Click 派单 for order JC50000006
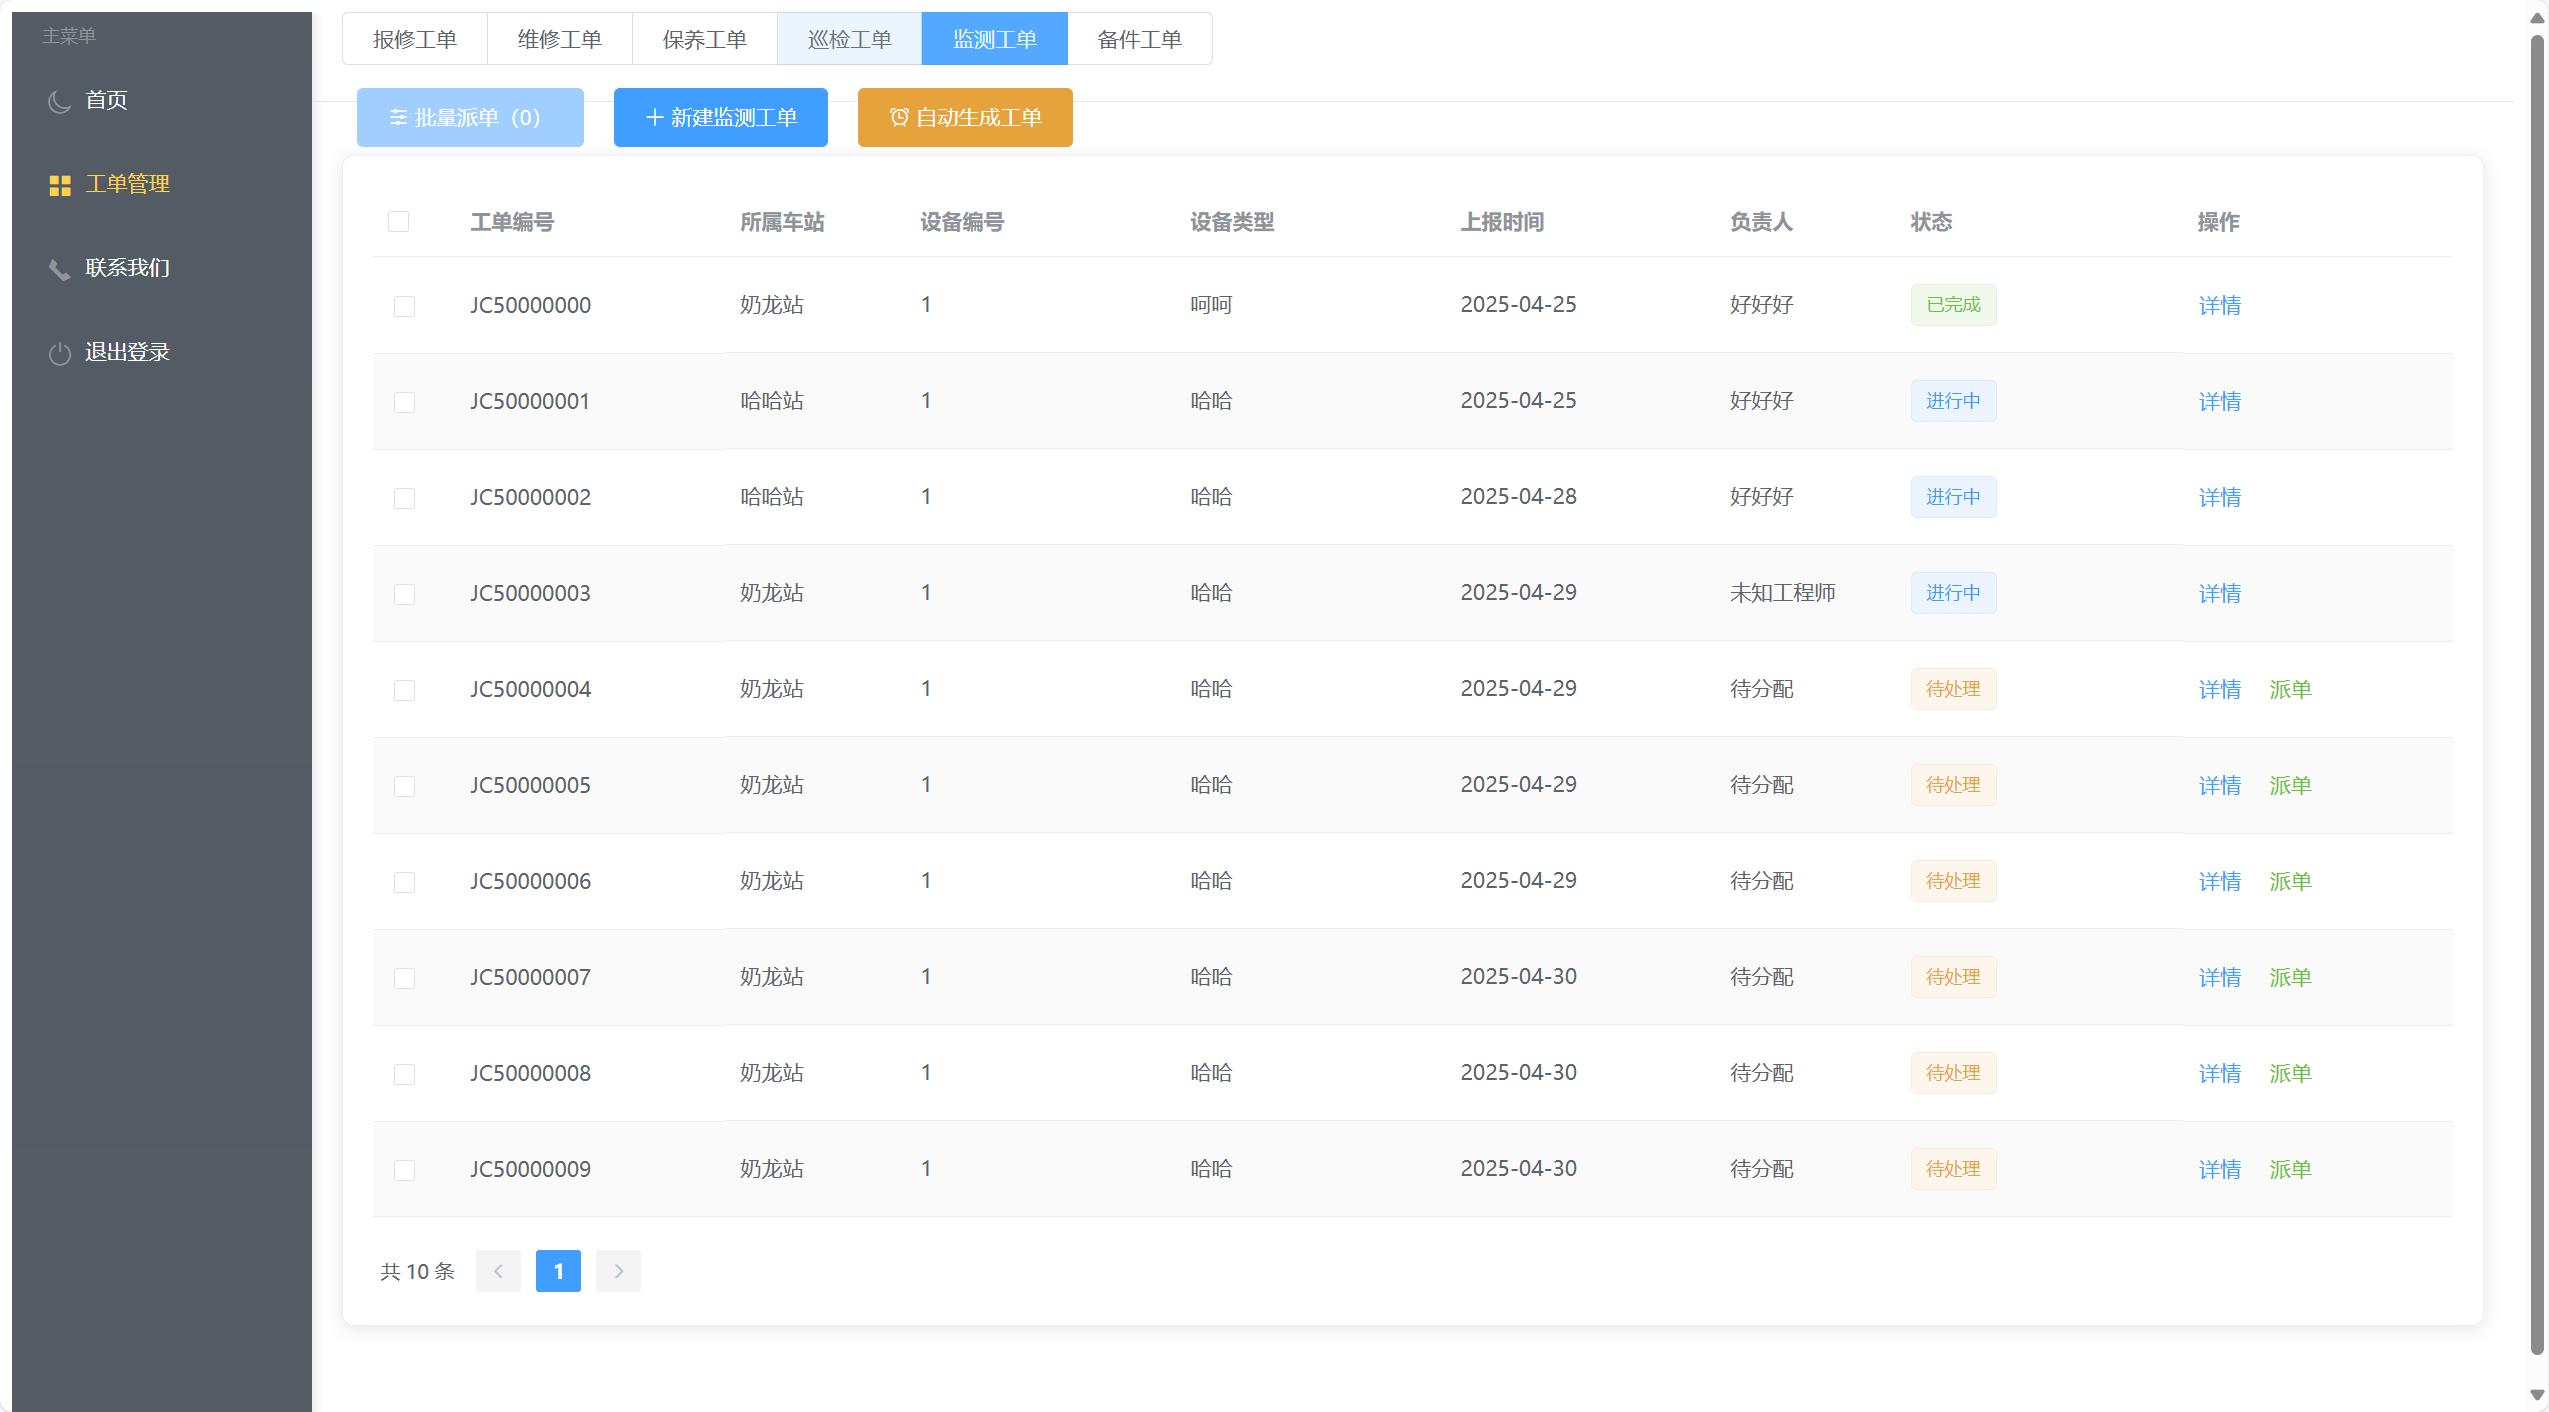 click(2289, 882)
